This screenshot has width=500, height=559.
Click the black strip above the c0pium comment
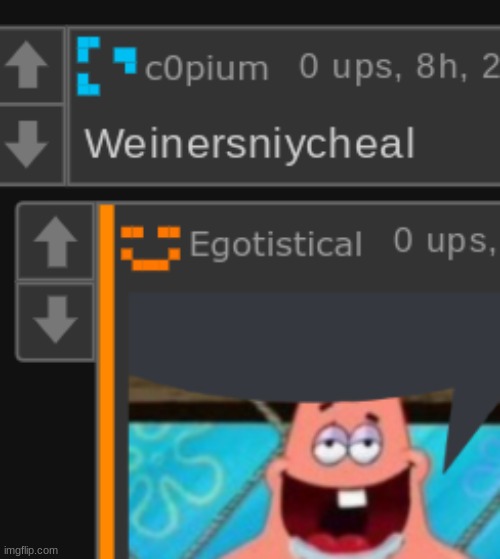pyautogui.click(x=250, y=12)
